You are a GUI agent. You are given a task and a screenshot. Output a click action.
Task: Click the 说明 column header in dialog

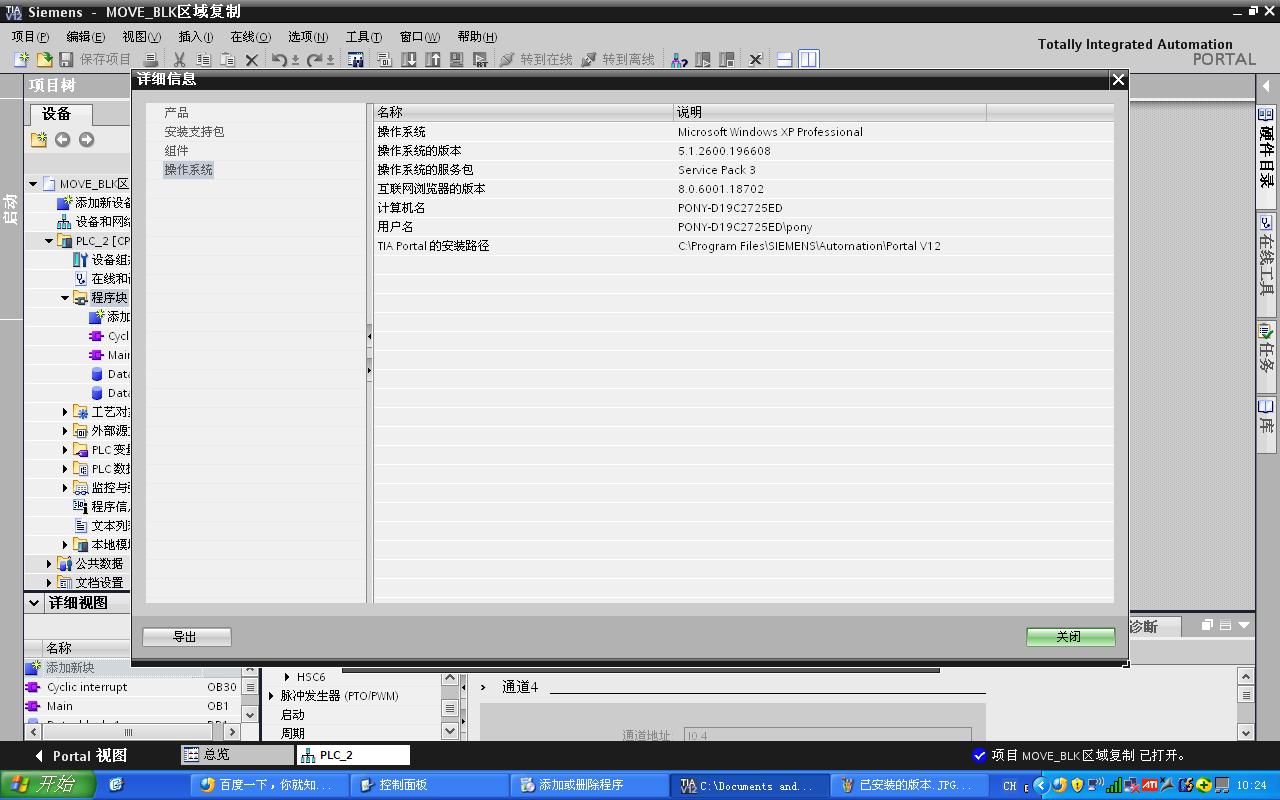coord(830,112)
